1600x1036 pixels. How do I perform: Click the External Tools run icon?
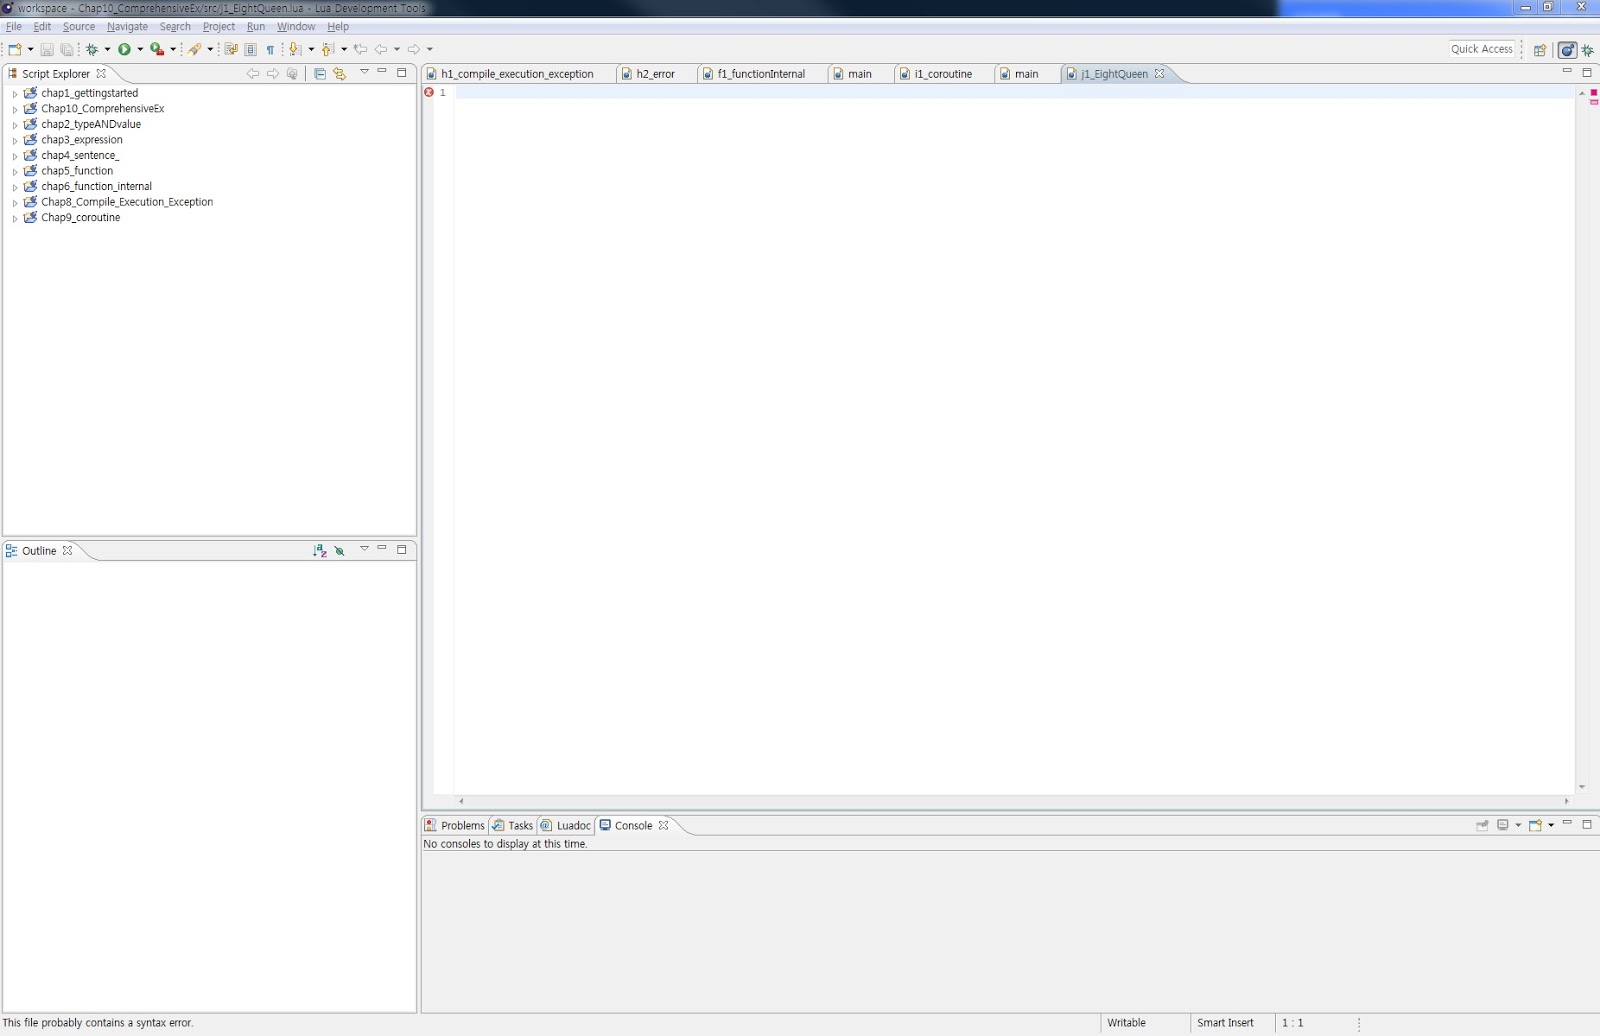coord(157,49)
